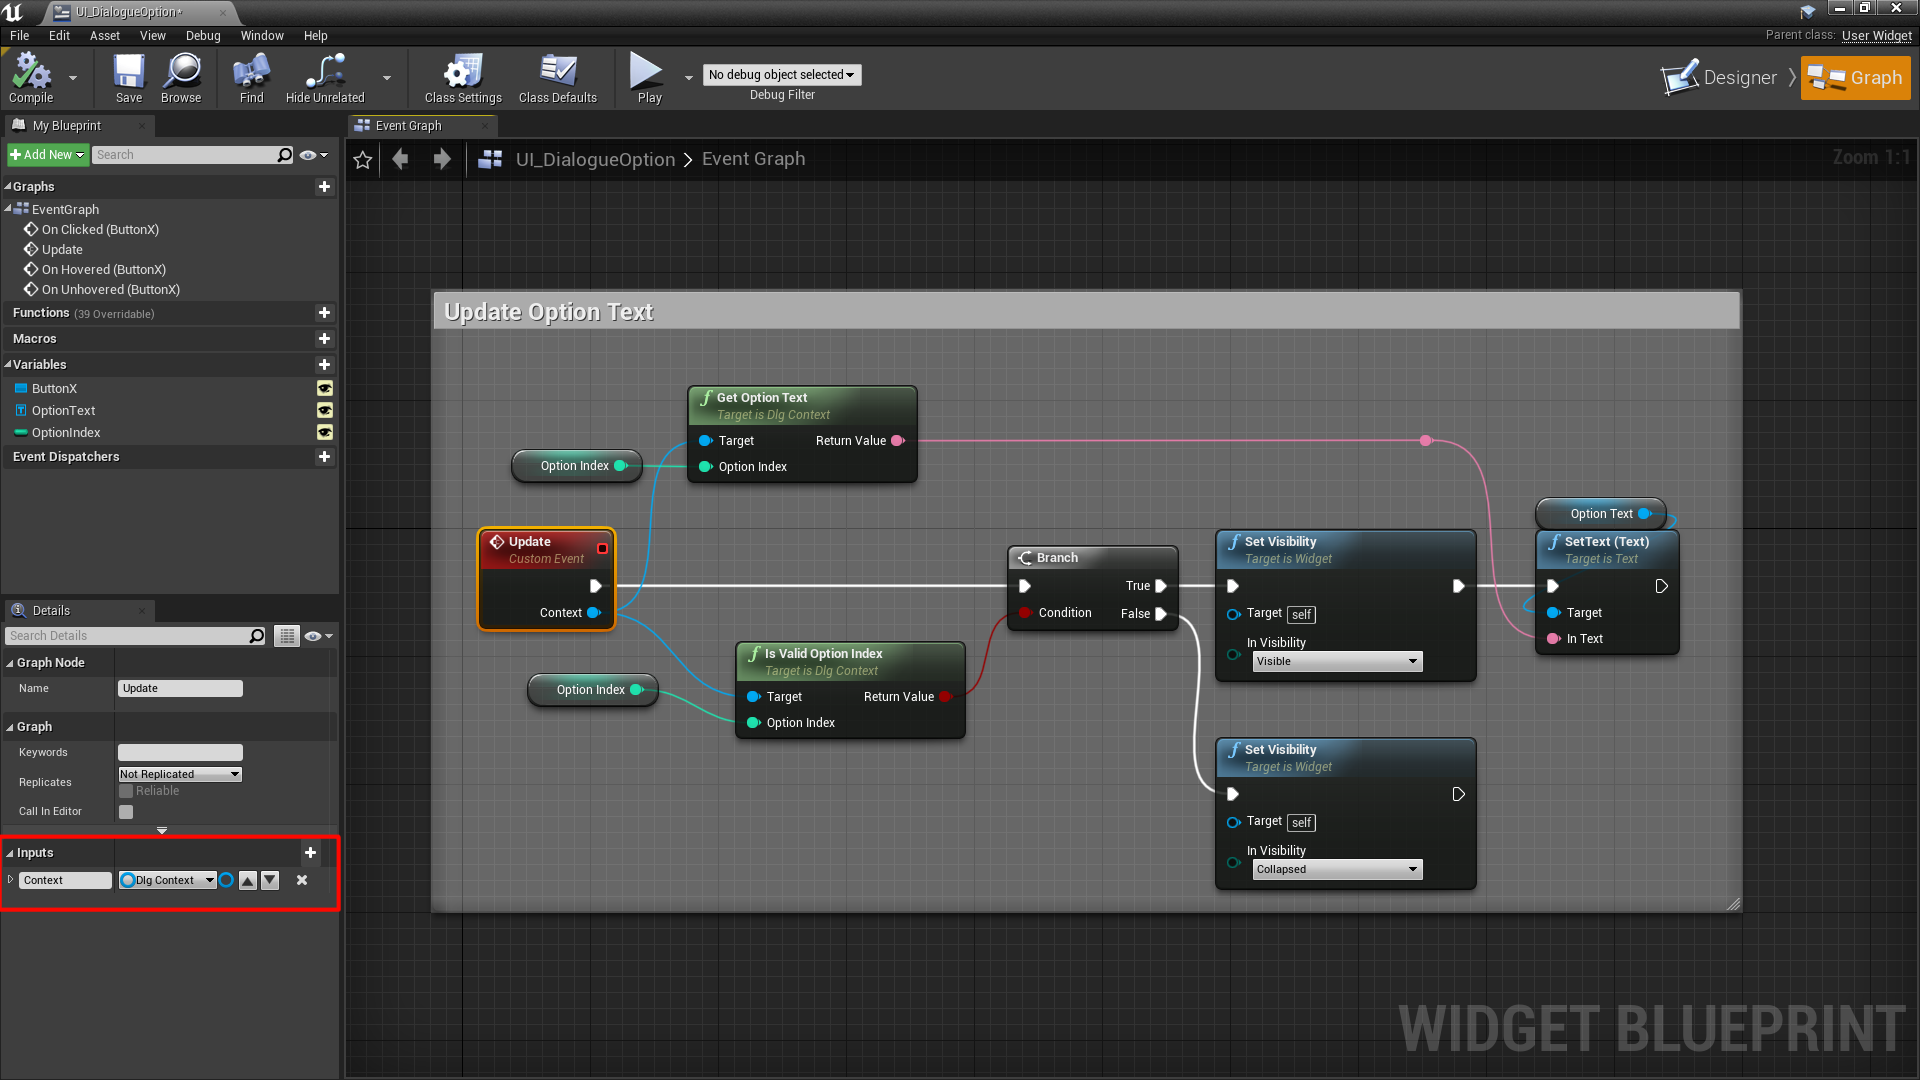Screen dimensions: 1920x1080
Task: Open Compile options arrow
Action: click(72, 78)
